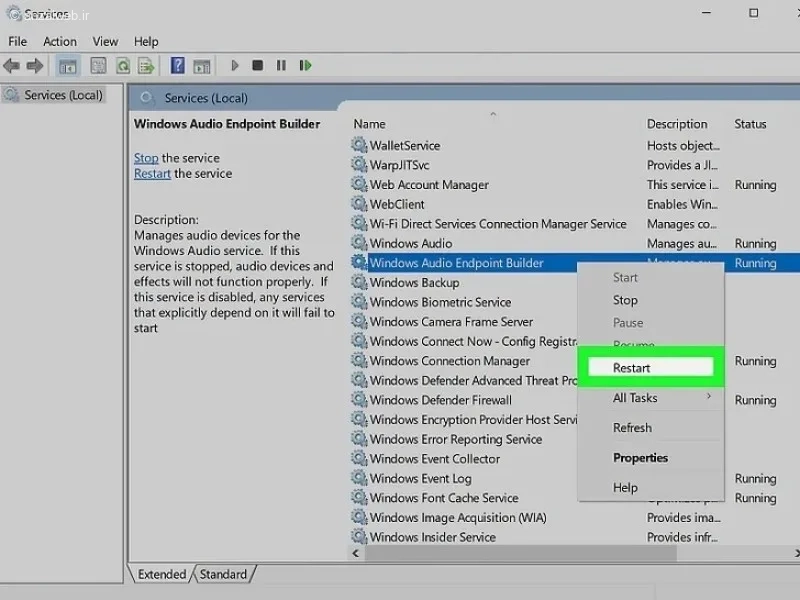Switch to the Standard tab
The image size is (800, 600).
point(223,574)
